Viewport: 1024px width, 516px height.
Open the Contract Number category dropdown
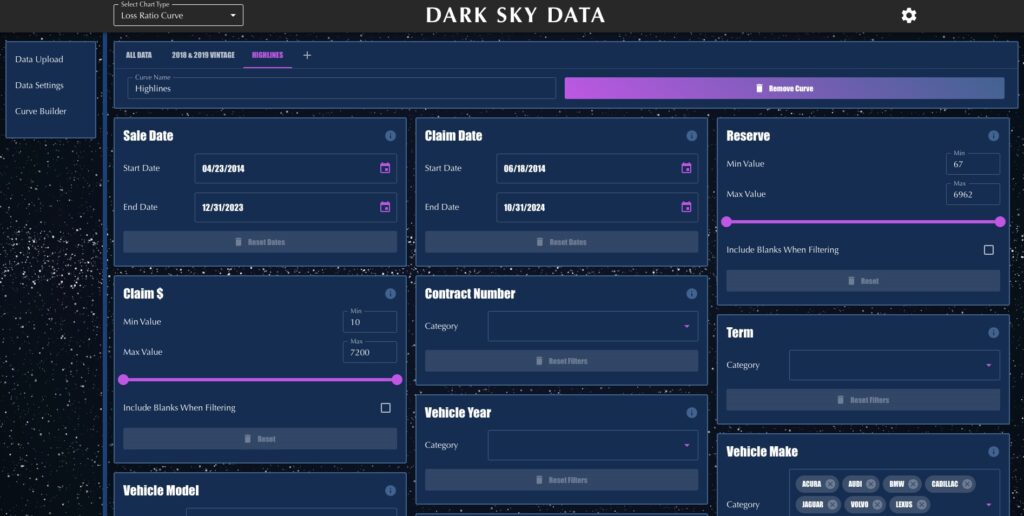(x=593, y=326)
